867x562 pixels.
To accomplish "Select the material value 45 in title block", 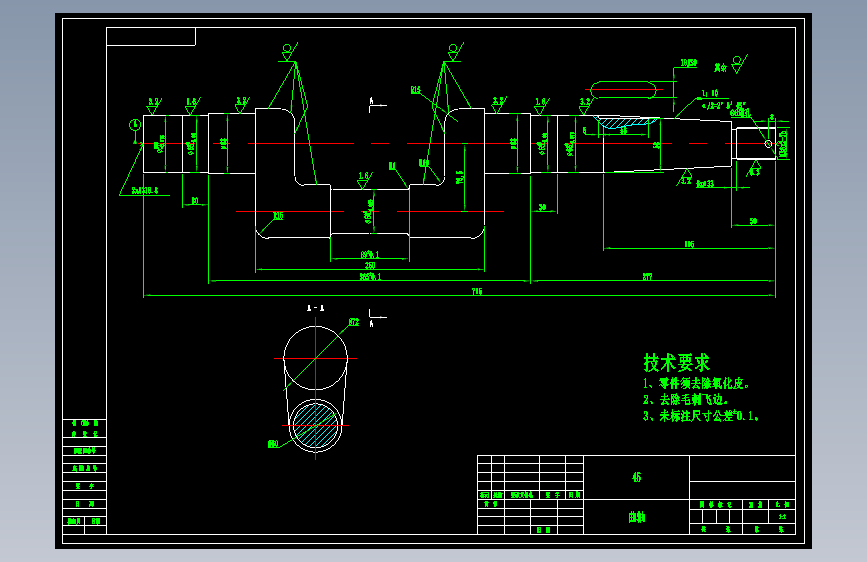I will coord(636,477).
